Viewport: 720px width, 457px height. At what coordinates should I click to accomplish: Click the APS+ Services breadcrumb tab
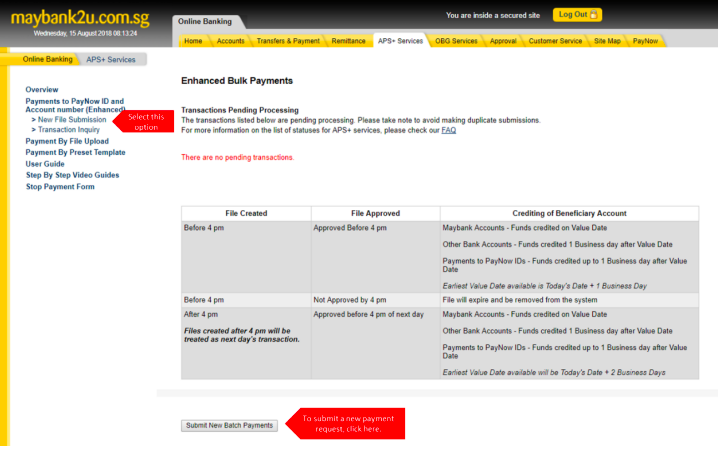coord(111,60)
